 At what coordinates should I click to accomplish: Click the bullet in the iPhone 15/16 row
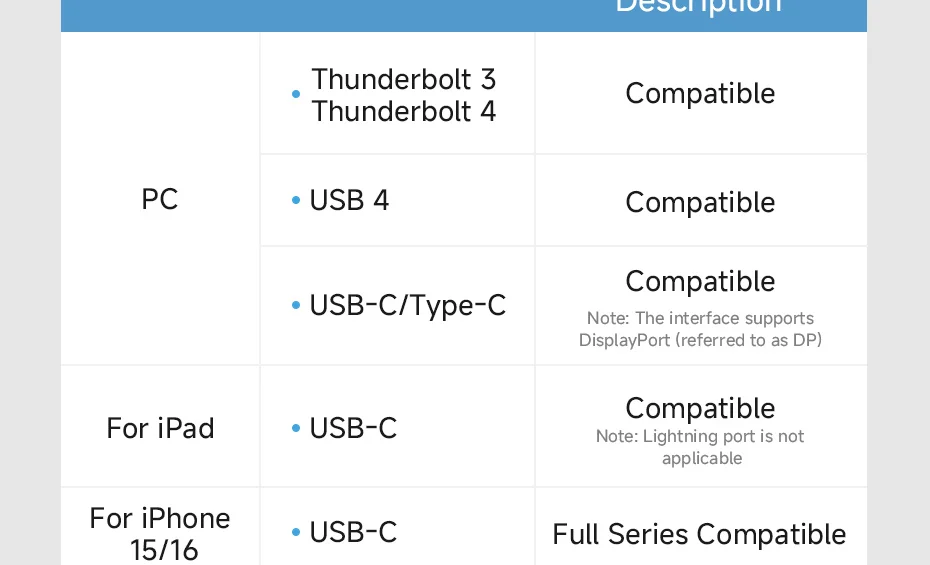coord(296,533)
